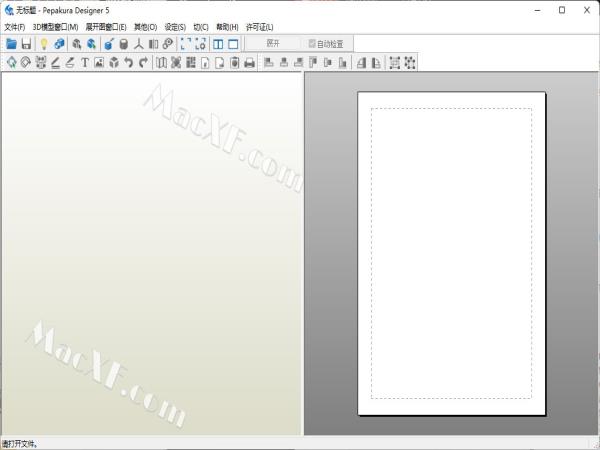The image size is (600, 450).
Task: Click the printer icon
Action: pos(249,62)
